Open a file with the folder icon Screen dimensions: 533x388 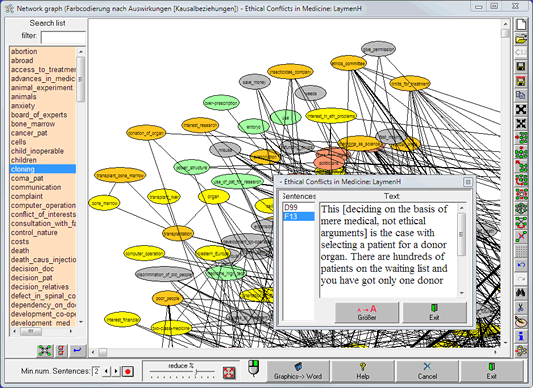tap(521, 39)
